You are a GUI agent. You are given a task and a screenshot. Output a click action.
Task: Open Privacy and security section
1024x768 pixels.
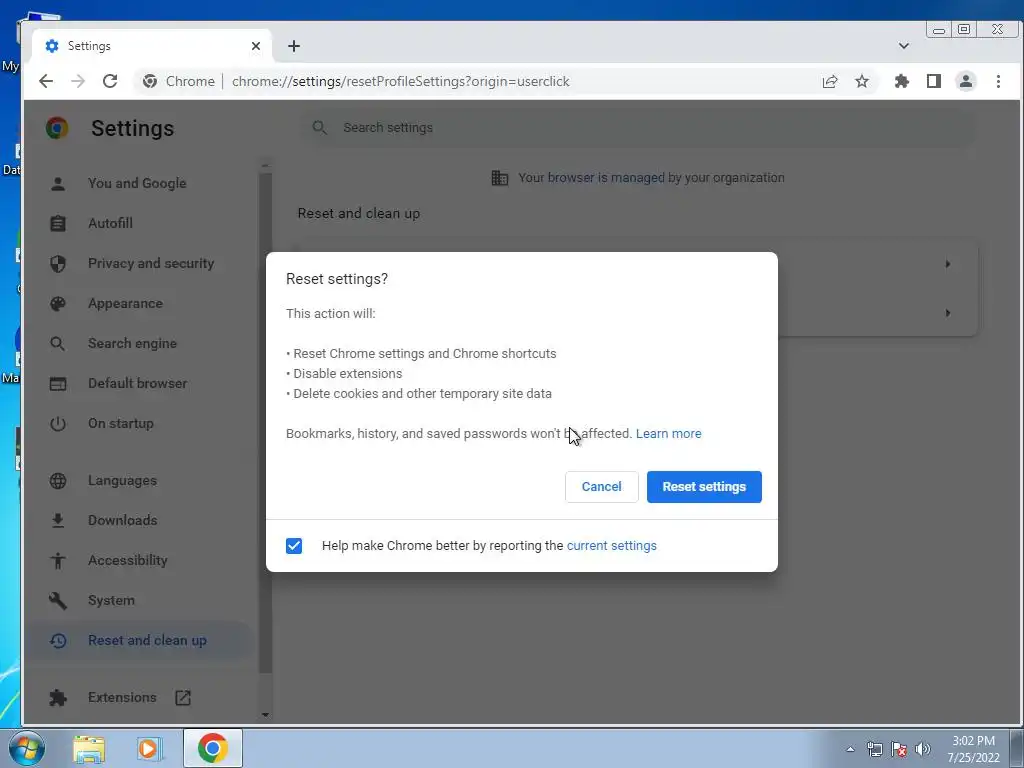151,263
